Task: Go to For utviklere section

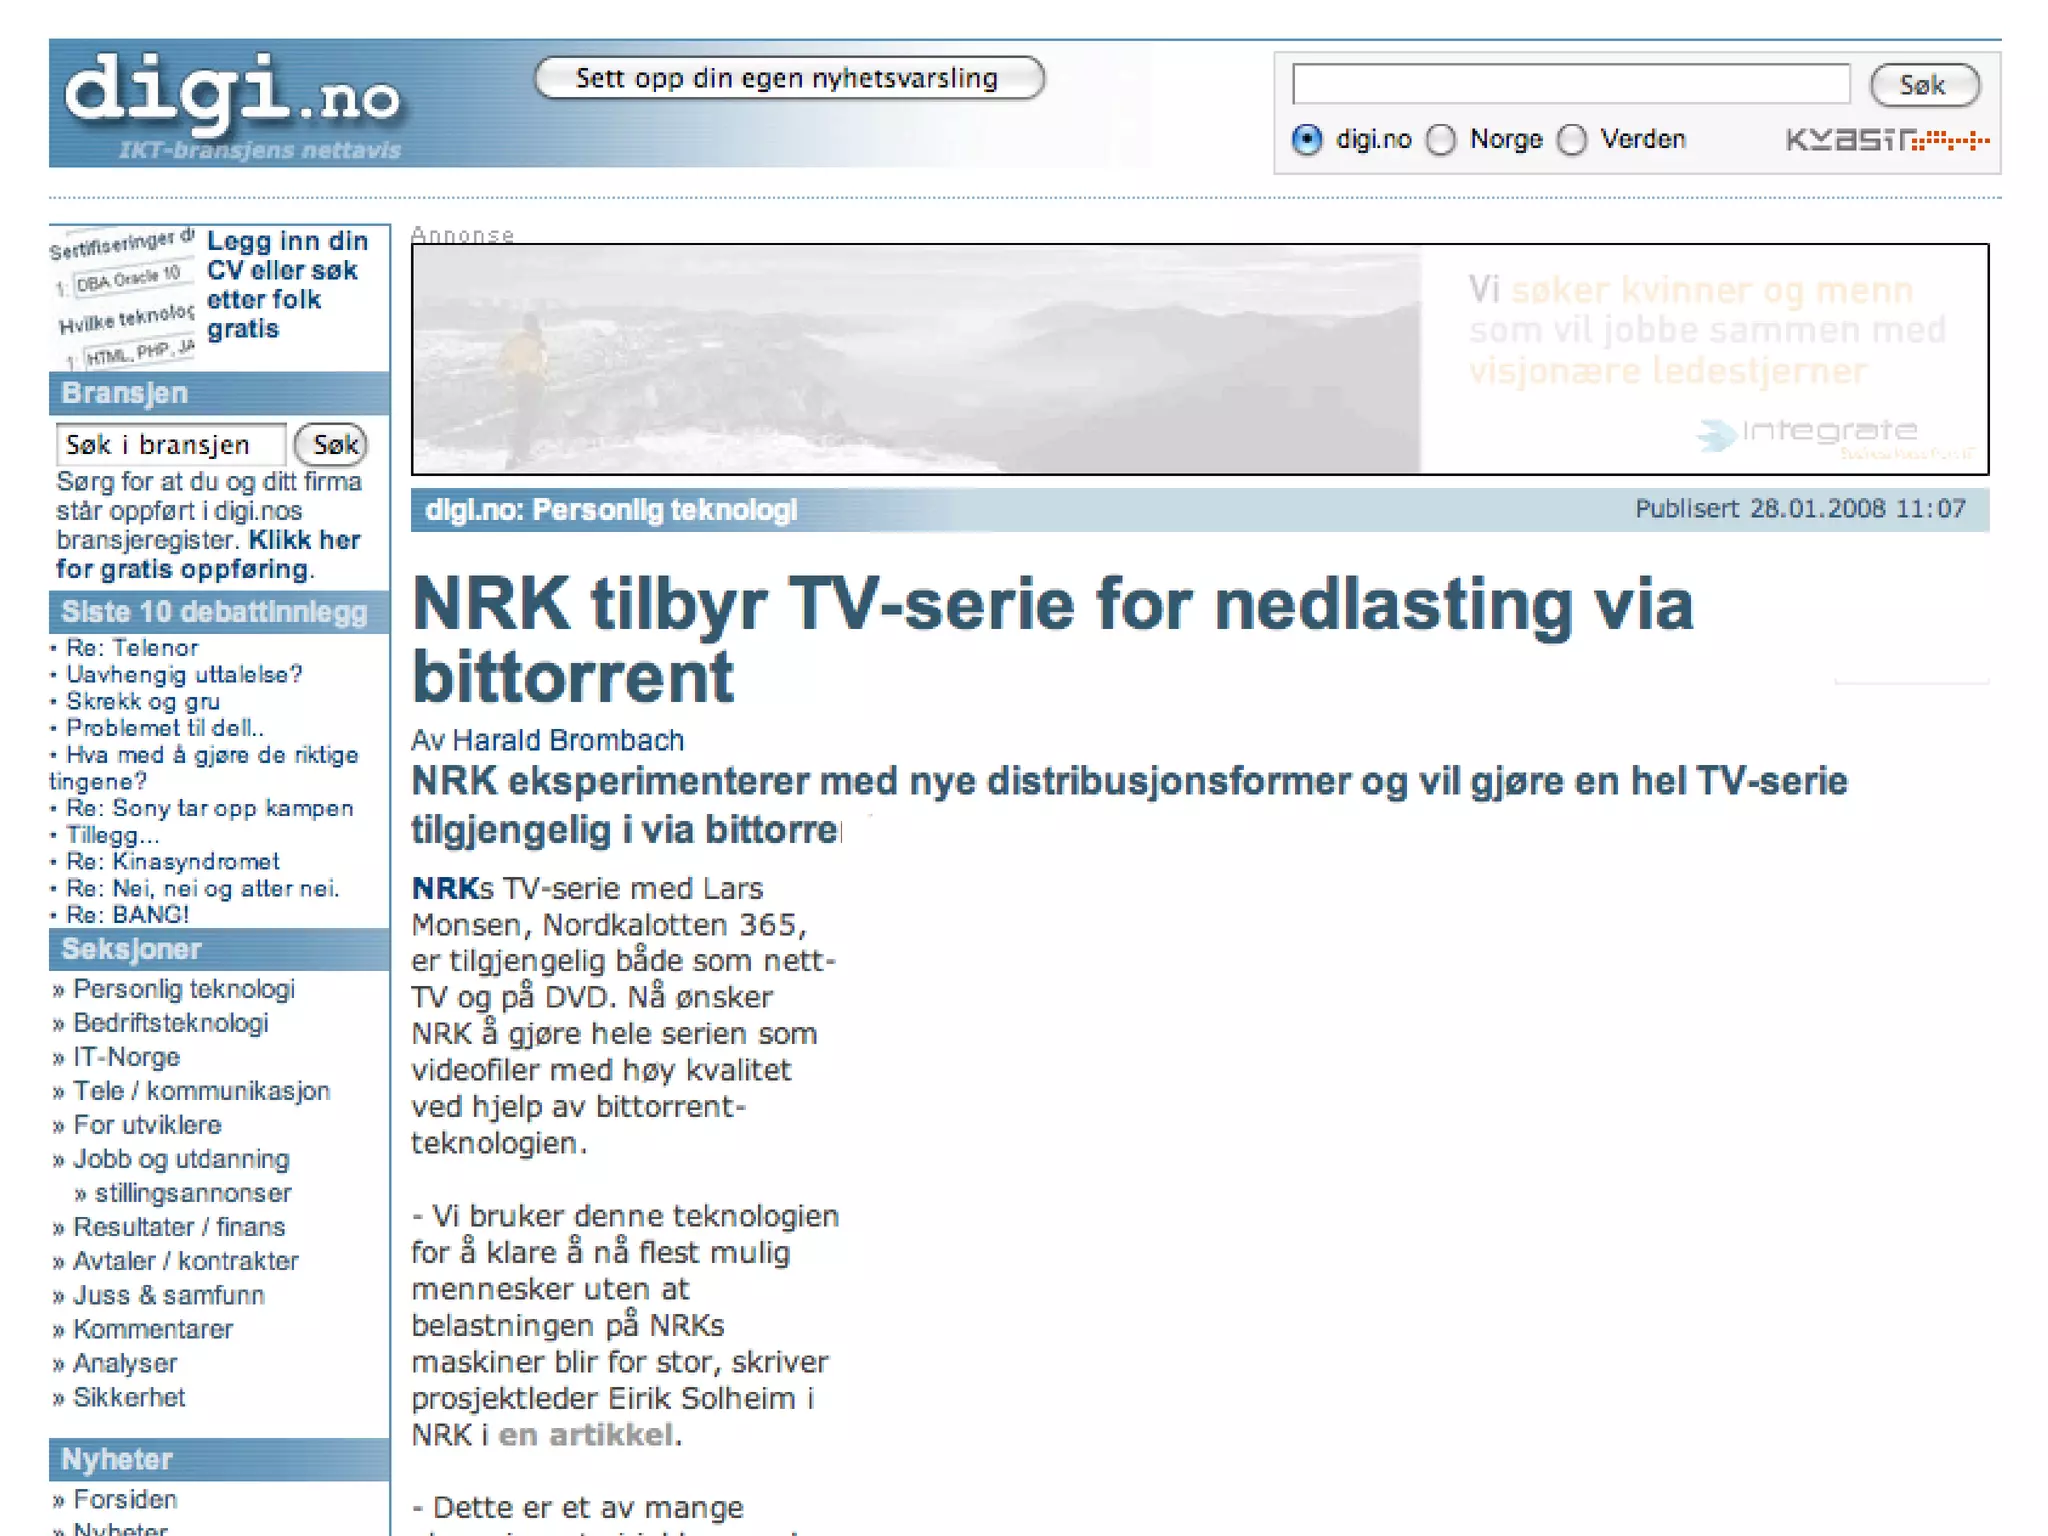Action: tap(147, 1125)
